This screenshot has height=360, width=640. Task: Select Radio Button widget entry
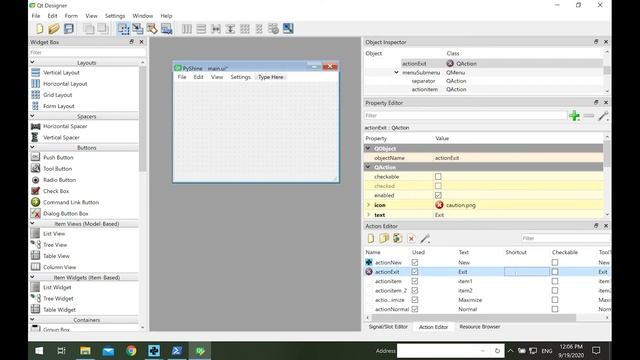[x=59, y=180]
